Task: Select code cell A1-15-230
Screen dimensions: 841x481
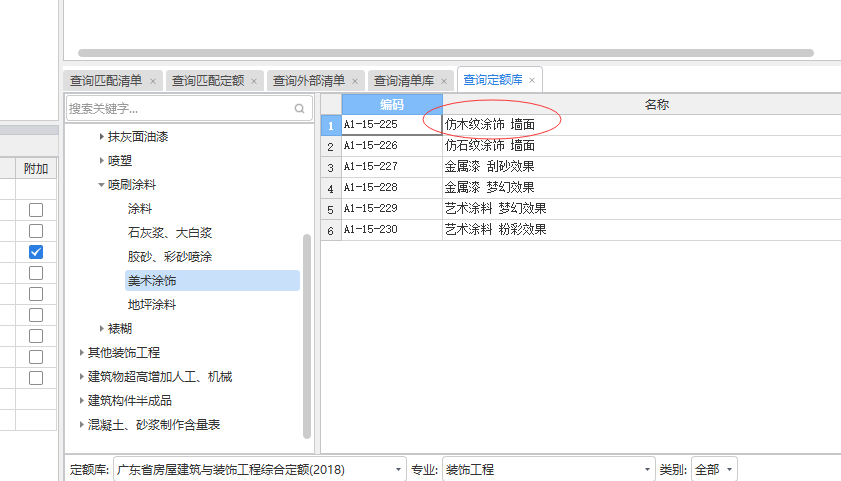Action: click(x=392, y=230)
